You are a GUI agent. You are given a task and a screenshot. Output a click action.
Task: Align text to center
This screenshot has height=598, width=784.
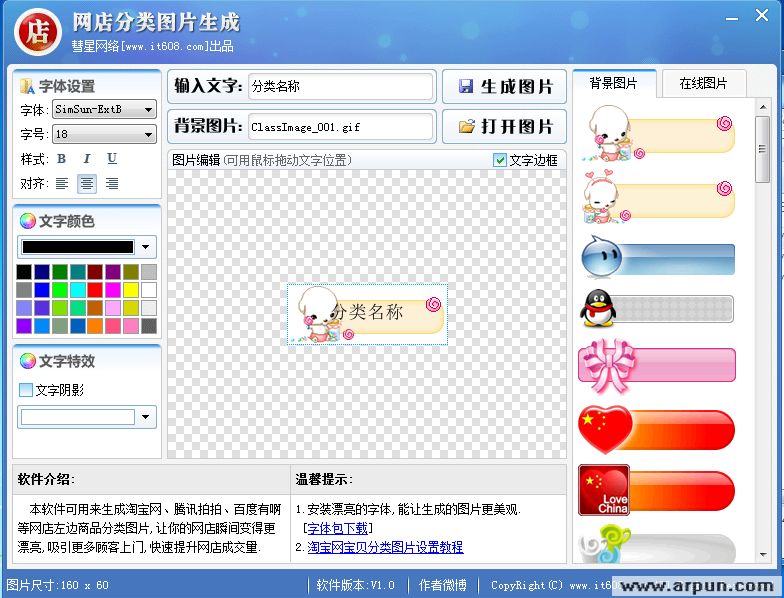click(87, 184)
